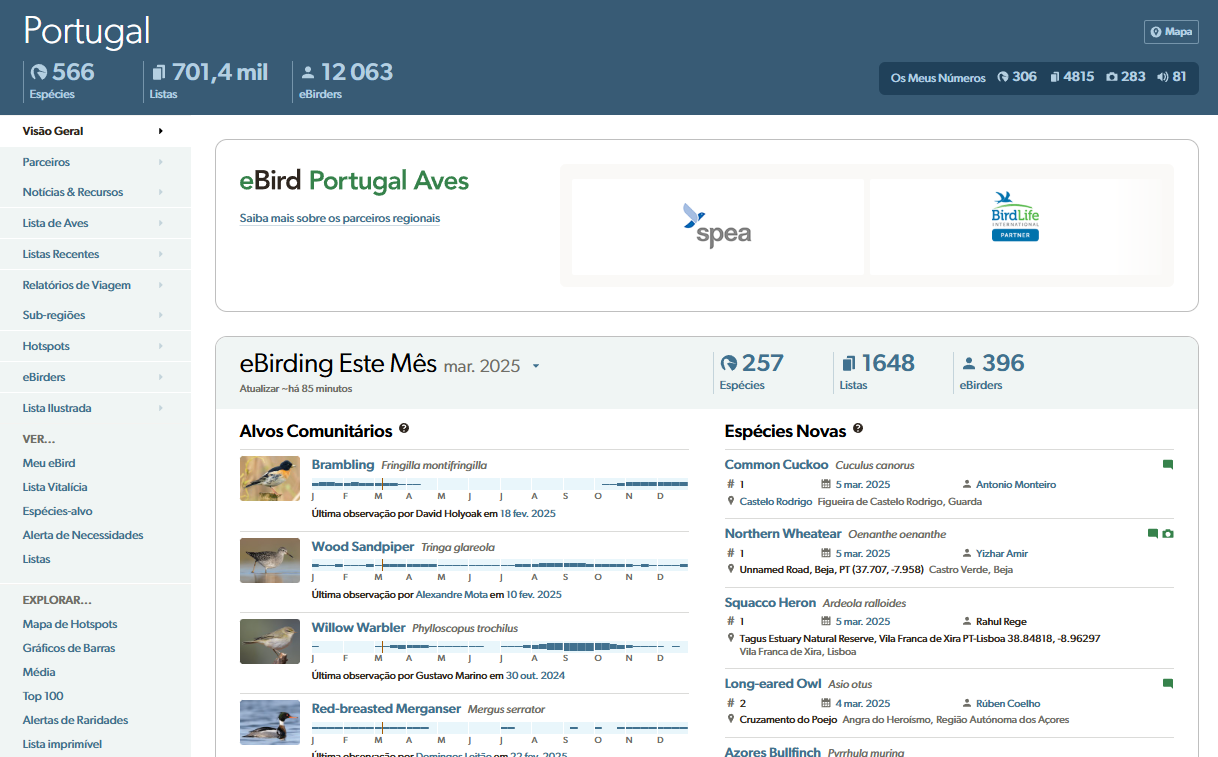Click location pin beside Castelo Rodrigo
The height and width of the screenshot is (757, 1218).
(730, 501)
